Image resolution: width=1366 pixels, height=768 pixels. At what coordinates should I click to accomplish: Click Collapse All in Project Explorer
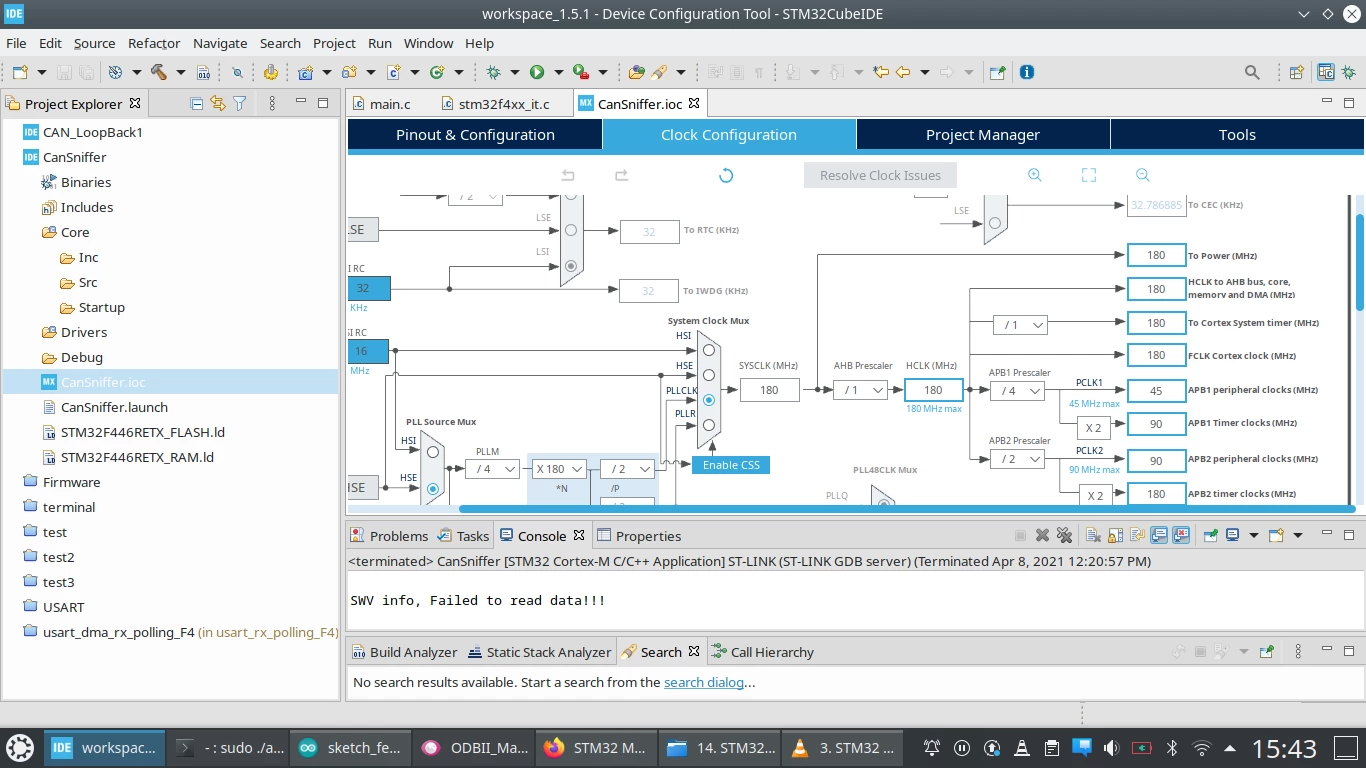pyautogui.click(x=196, y=103)
